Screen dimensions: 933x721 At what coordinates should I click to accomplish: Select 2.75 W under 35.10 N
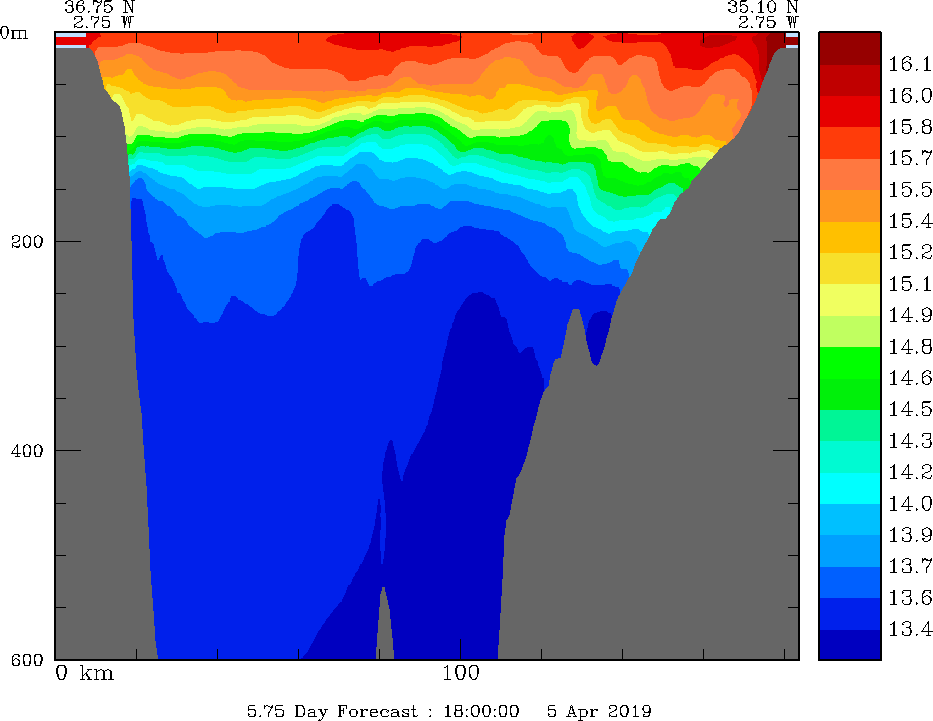tap(768, 23)
